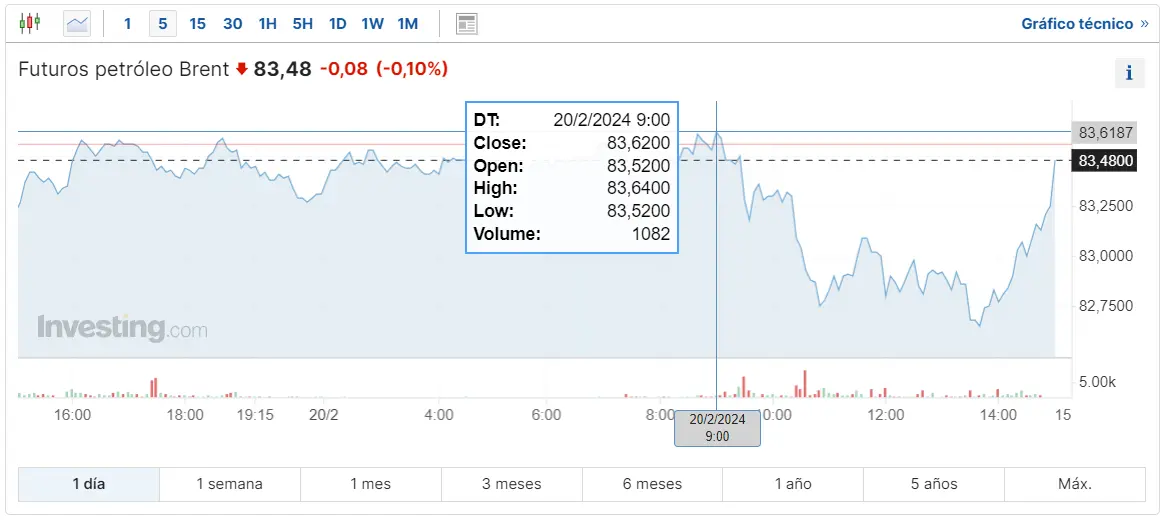Switch interval to 30 minutes
Image resolution: width=1165 pixels, height=520 pixels.
232,23
